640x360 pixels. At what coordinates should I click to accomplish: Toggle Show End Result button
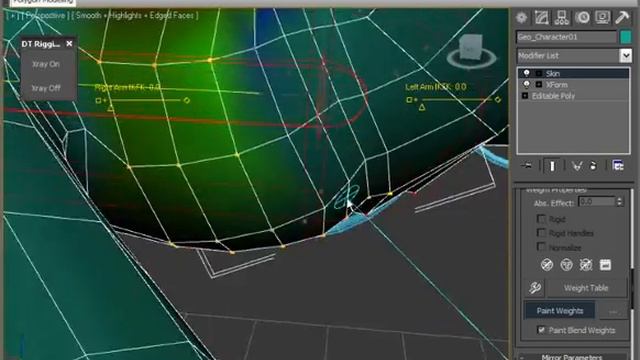pyautogui.click(x=552, y=166)
